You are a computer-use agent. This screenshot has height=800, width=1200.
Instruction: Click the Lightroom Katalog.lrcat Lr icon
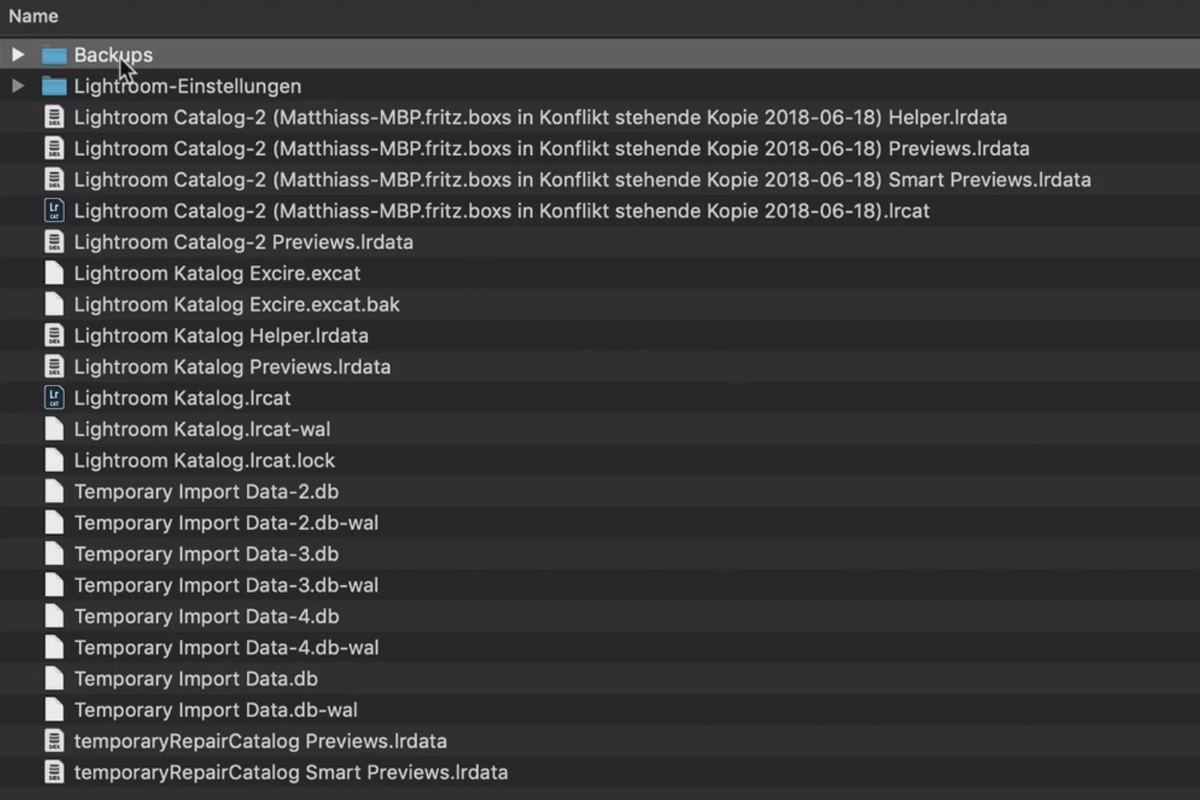[x=54, y=398]
